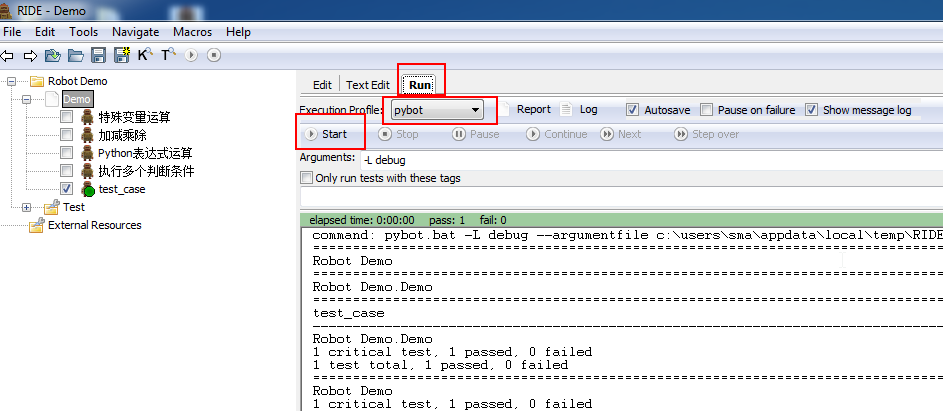The width and height of the screenshot is (943, 411).
Task: Click the Start button
Action: pos(327,134)
